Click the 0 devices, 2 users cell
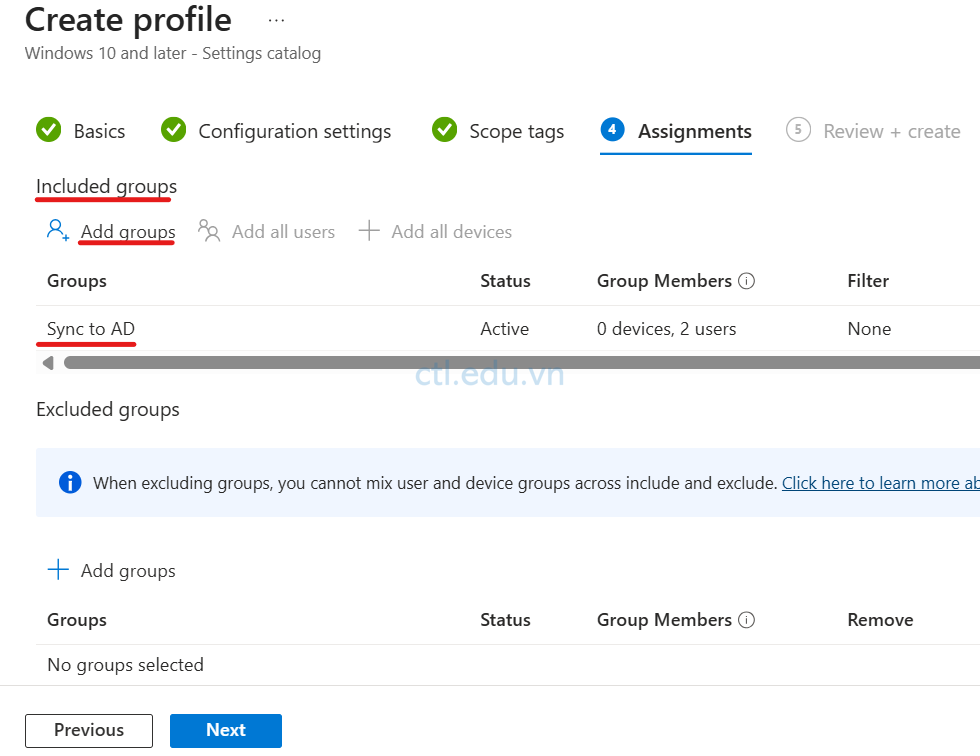Screen dimensions: 980x756 [666, 329]
